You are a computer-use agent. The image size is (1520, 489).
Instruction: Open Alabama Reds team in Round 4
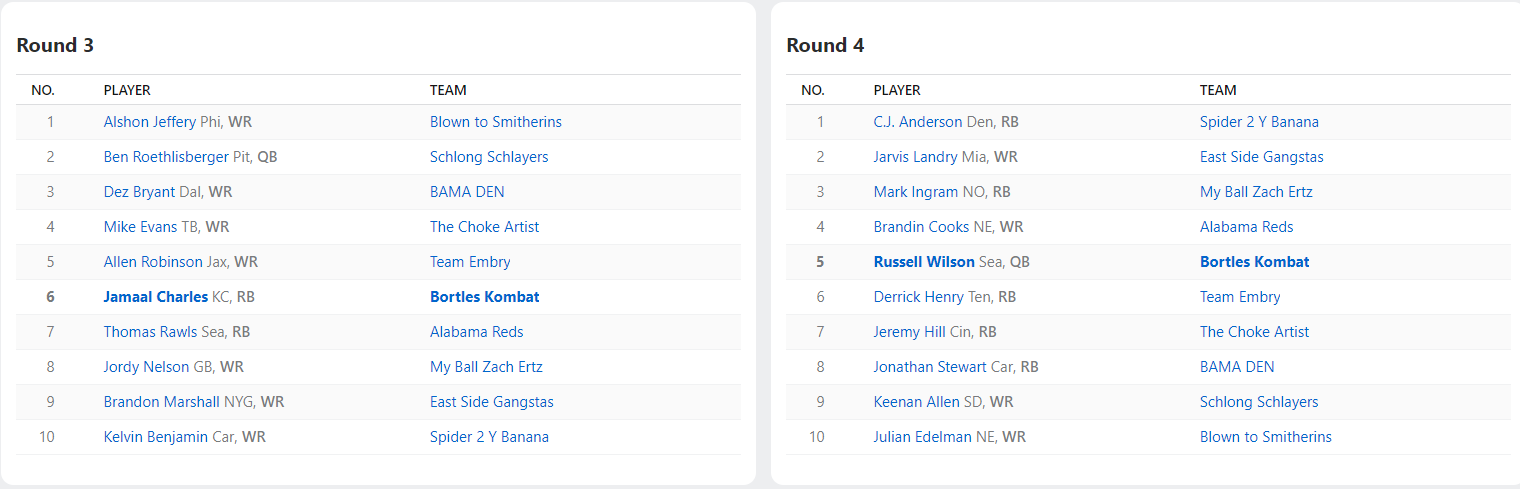pos(1246,227)
